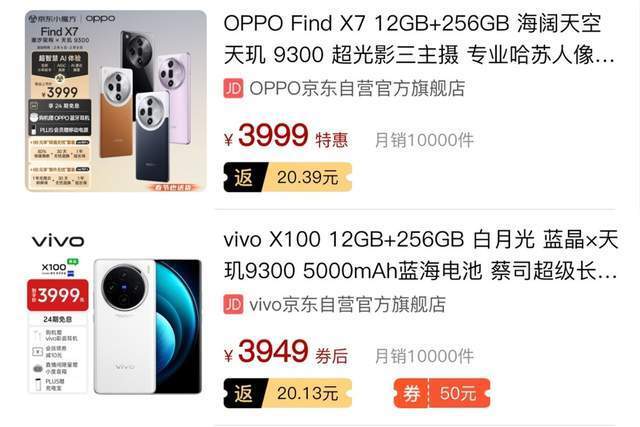Click 月销10000件 on the OPPO listing

(424, 140)
